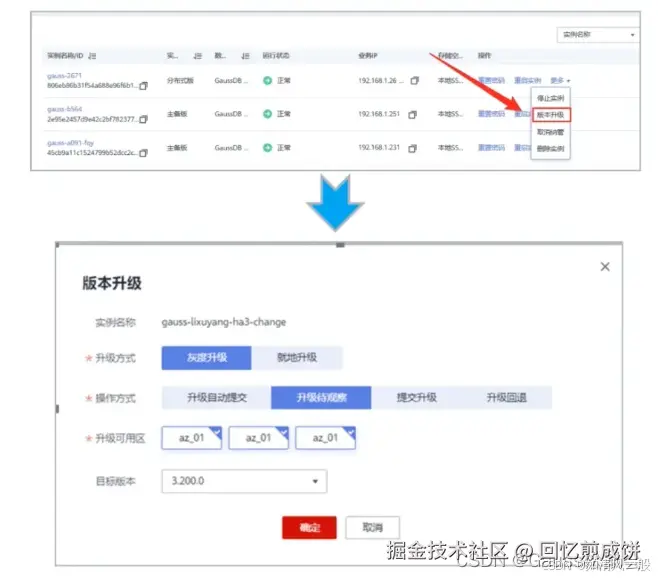658x579 pixels.
Task: Click 重置密码 in the gauss-2671 row
Action: pyautogui.click(x=491, y=80)
